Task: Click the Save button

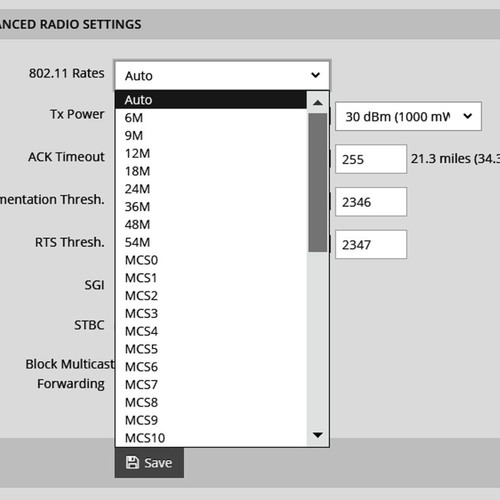Action: pyautogui.click(x=149, y=463)
